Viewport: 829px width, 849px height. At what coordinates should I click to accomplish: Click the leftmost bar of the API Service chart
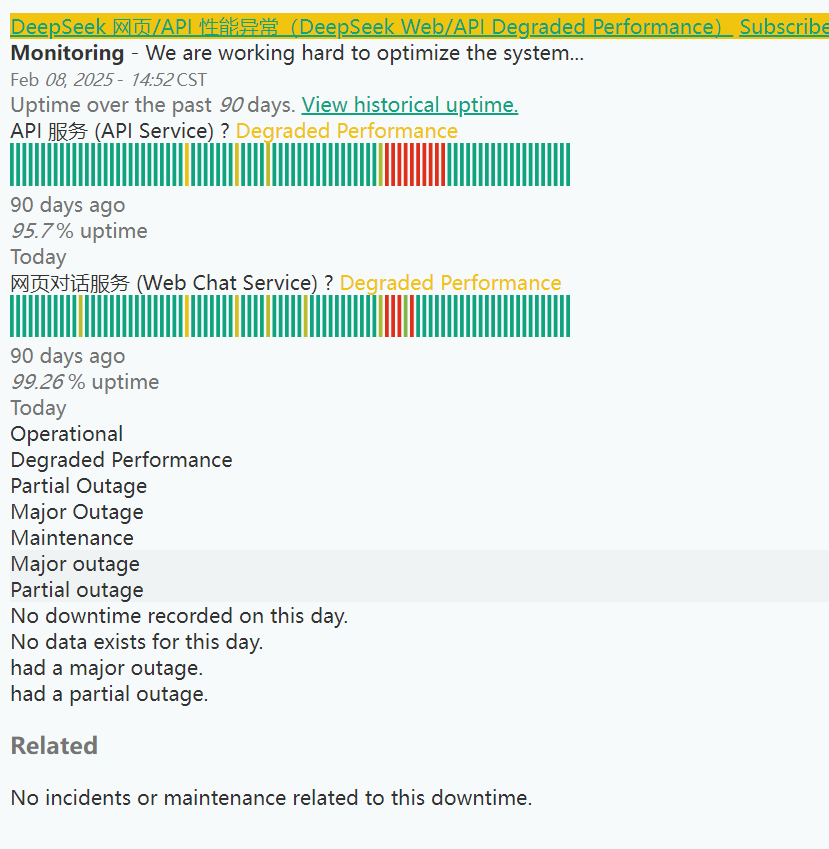13,164
